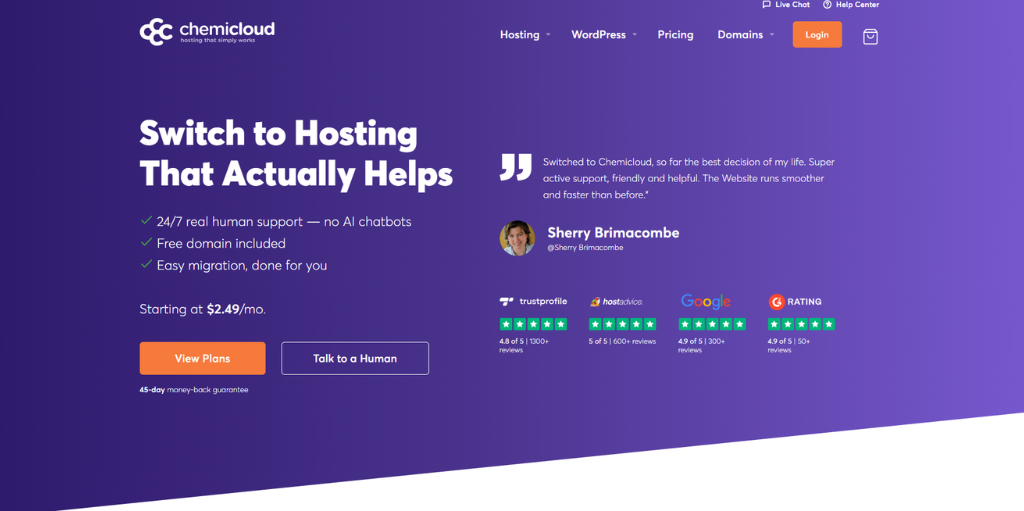Open the Domains menu
This screenshot has width=1024, height=511.
740,35
